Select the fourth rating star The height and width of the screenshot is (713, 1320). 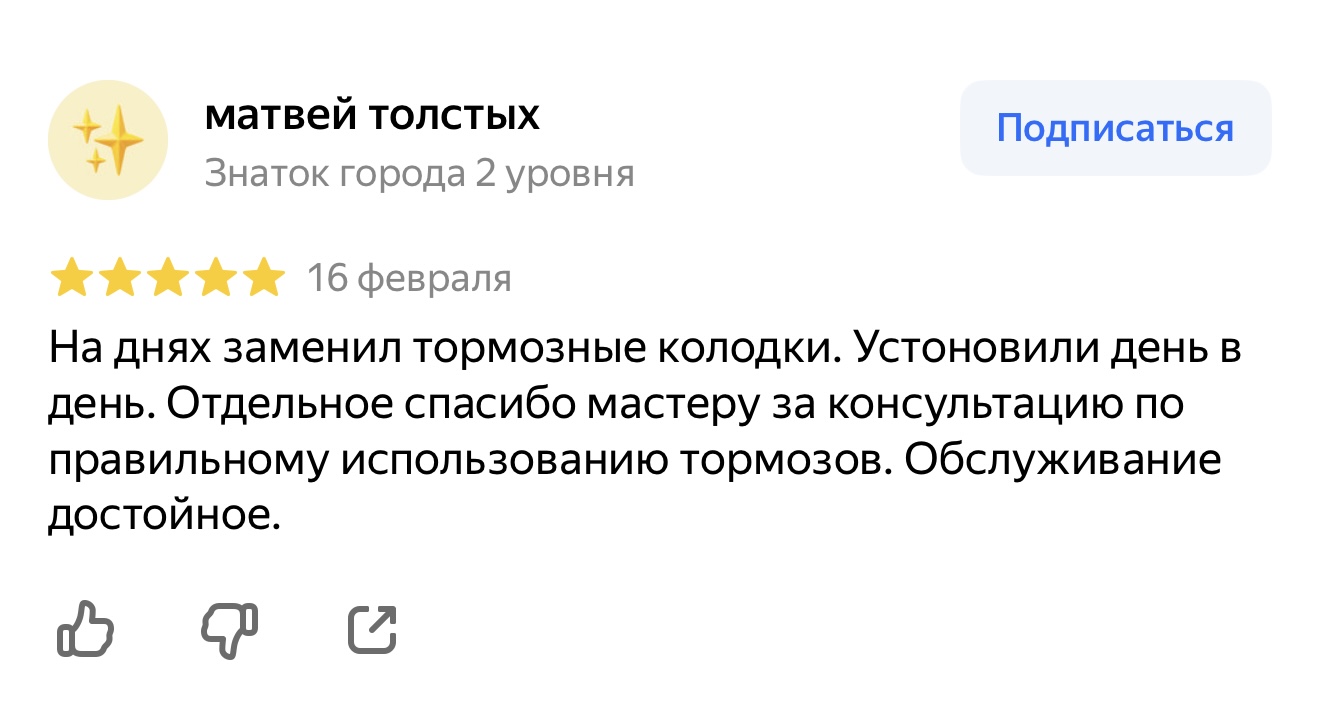(216, 279)
